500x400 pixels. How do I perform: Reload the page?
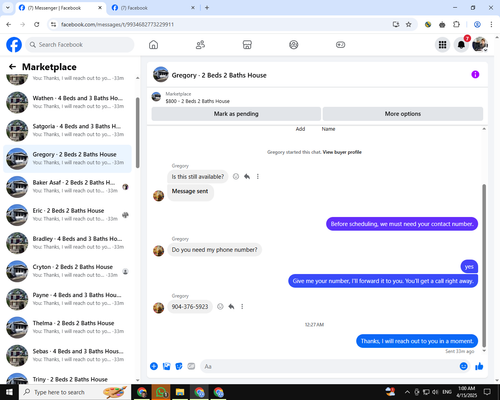tap(37, 24)
